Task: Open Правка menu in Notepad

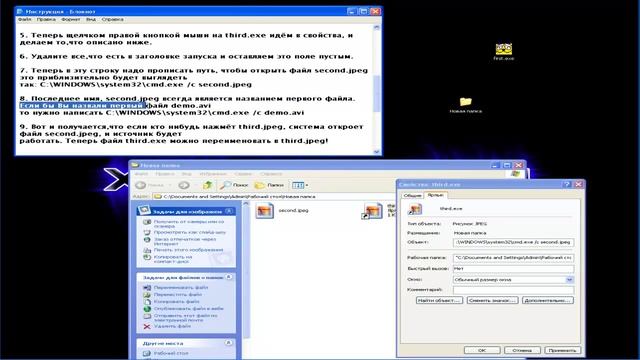Action: click(46, 19)
